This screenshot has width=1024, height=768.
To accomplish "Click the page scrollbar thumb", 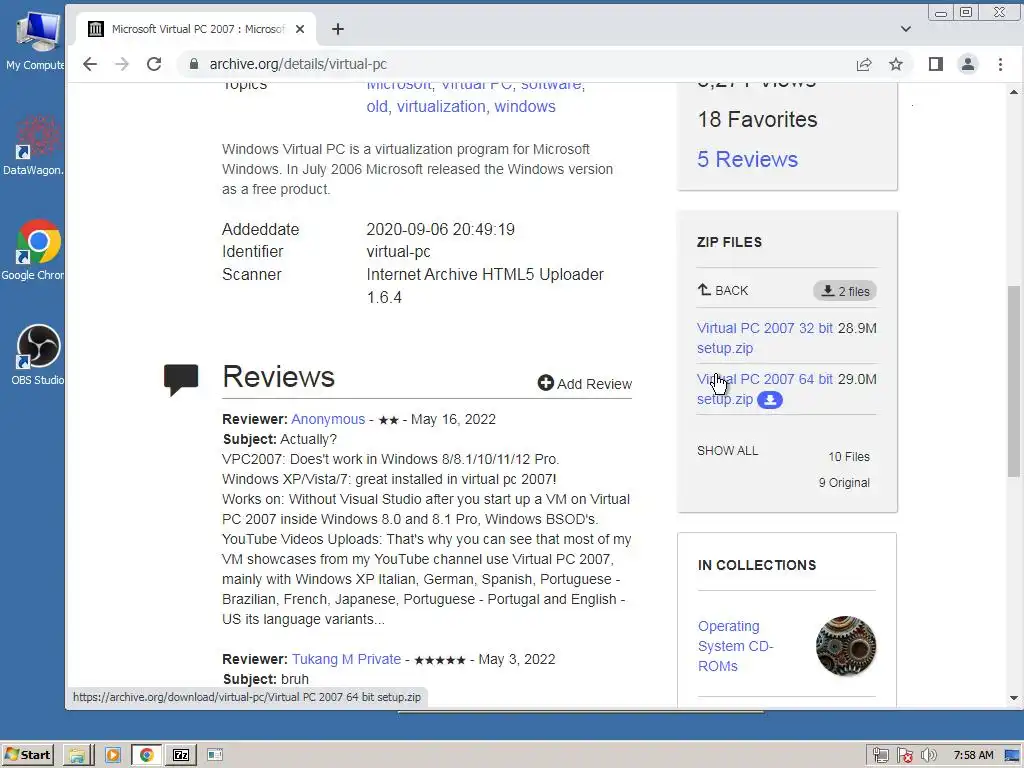I will click(x=1014, y=381).
